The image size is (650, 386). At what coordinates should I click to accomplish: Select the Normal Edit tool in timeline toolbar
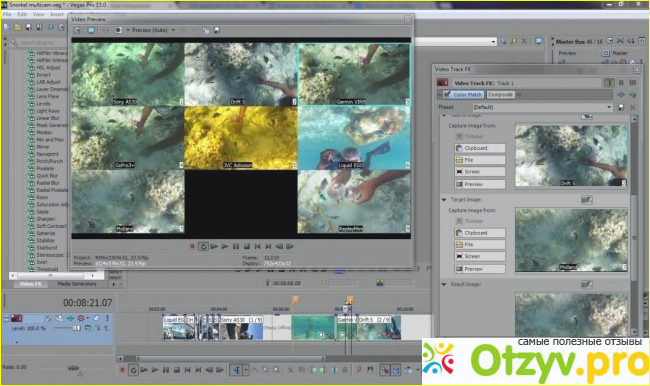pos(236,370)
